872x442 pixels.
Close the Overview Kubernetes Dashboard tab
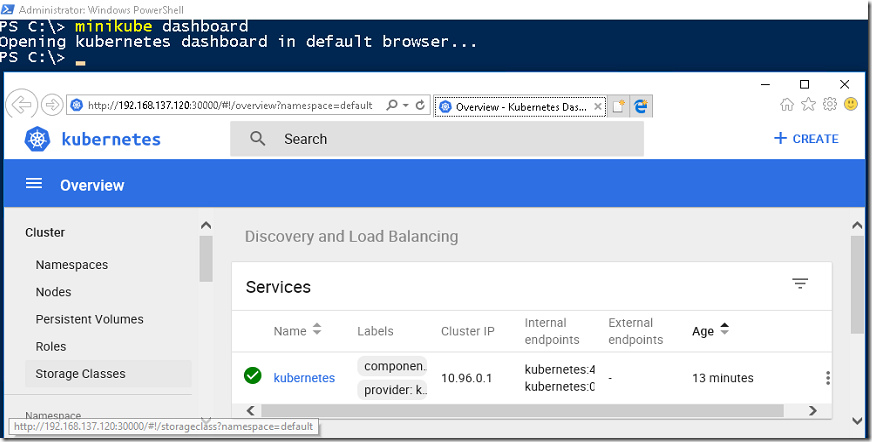click(x=598, y=106)
